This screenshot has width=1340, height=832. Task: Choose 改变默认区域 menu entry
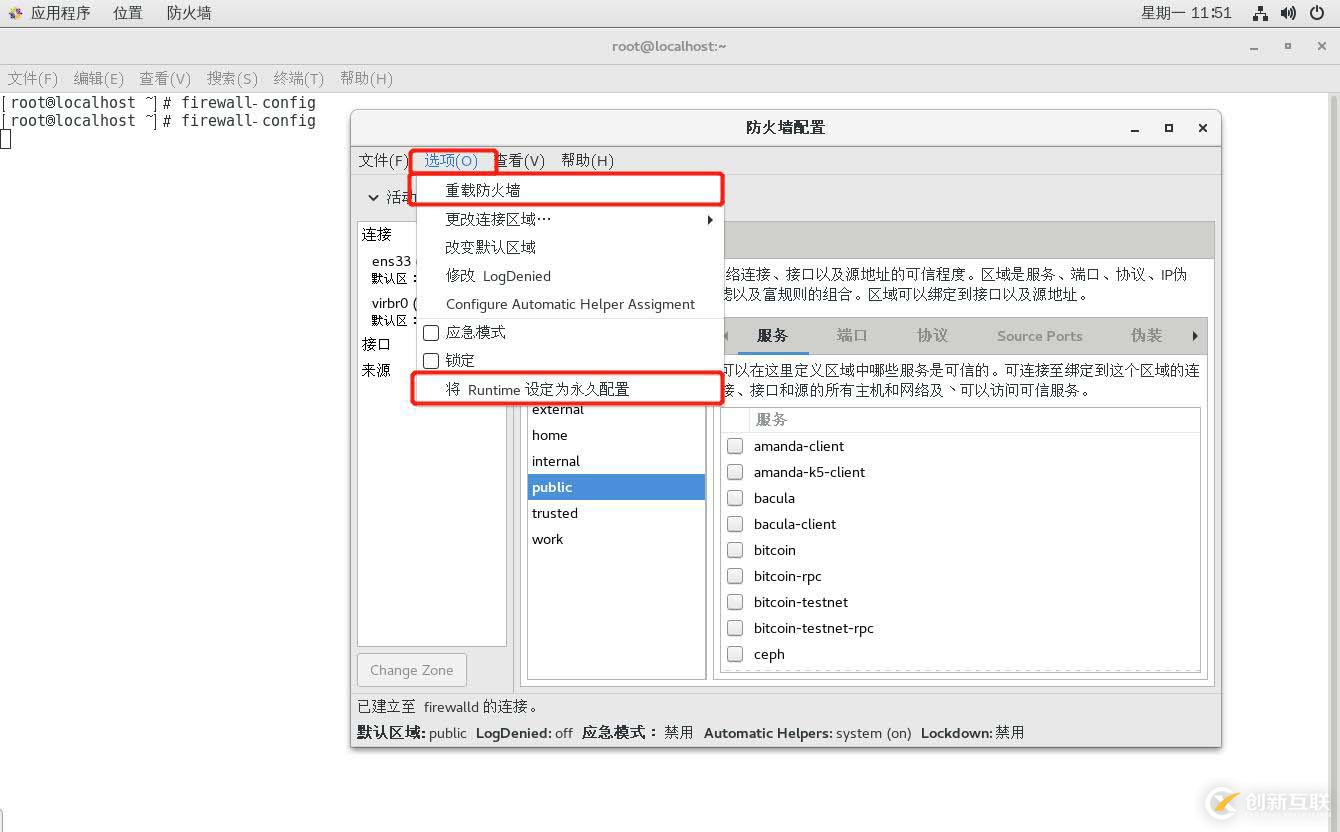point(569,247)
